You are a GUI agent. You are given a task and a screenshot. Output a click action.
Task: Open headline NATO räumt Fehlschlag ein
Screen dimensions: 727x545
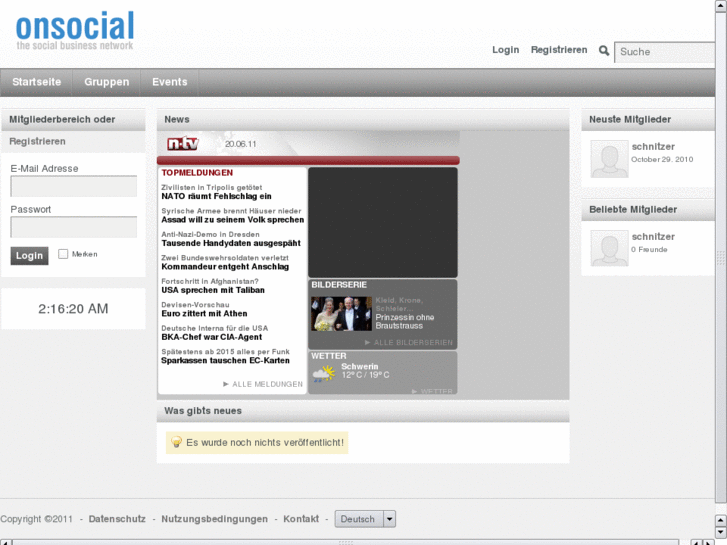(216, 196)
